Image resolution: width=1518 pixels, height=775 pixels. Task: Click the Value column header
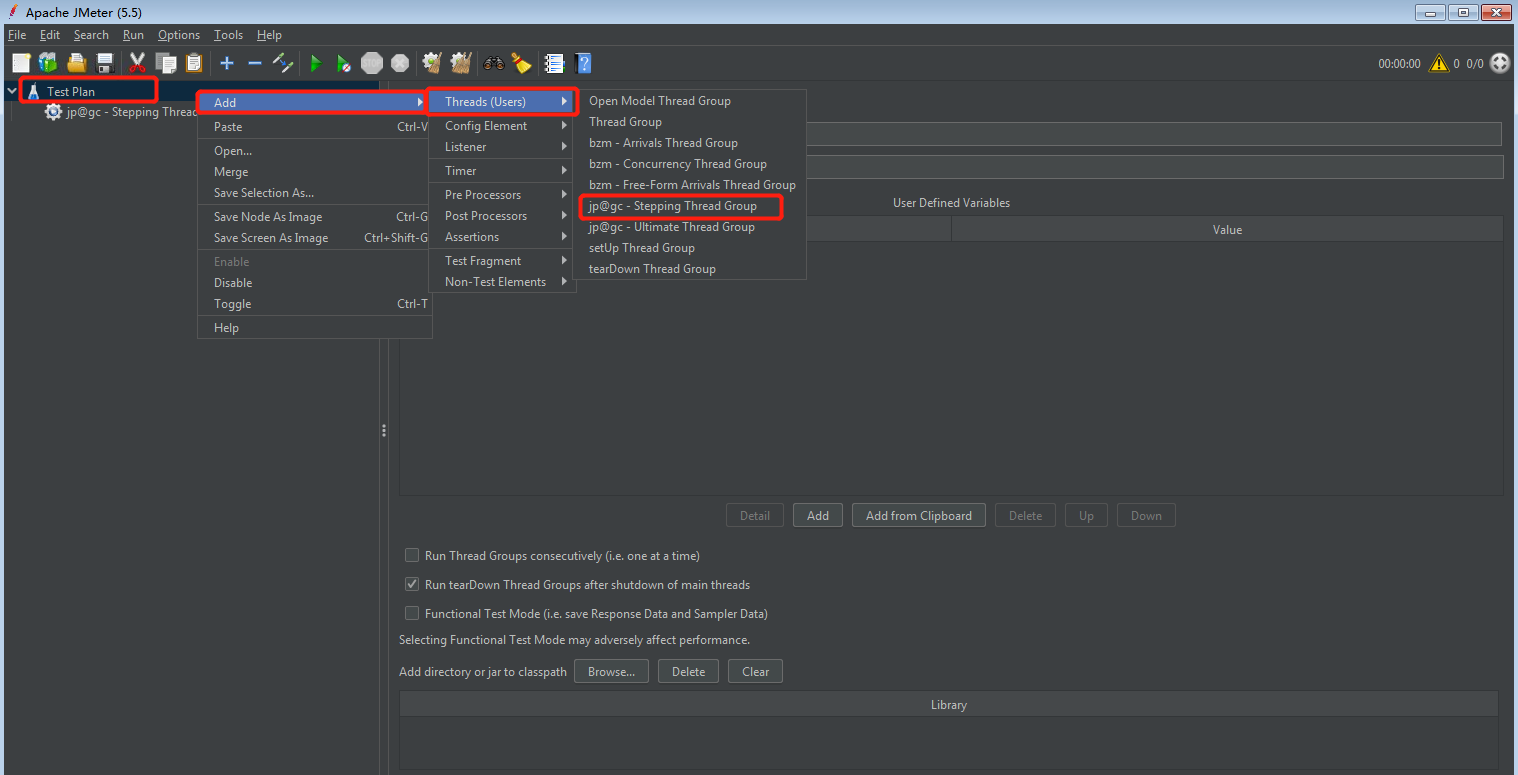(x=1227, y=230)
